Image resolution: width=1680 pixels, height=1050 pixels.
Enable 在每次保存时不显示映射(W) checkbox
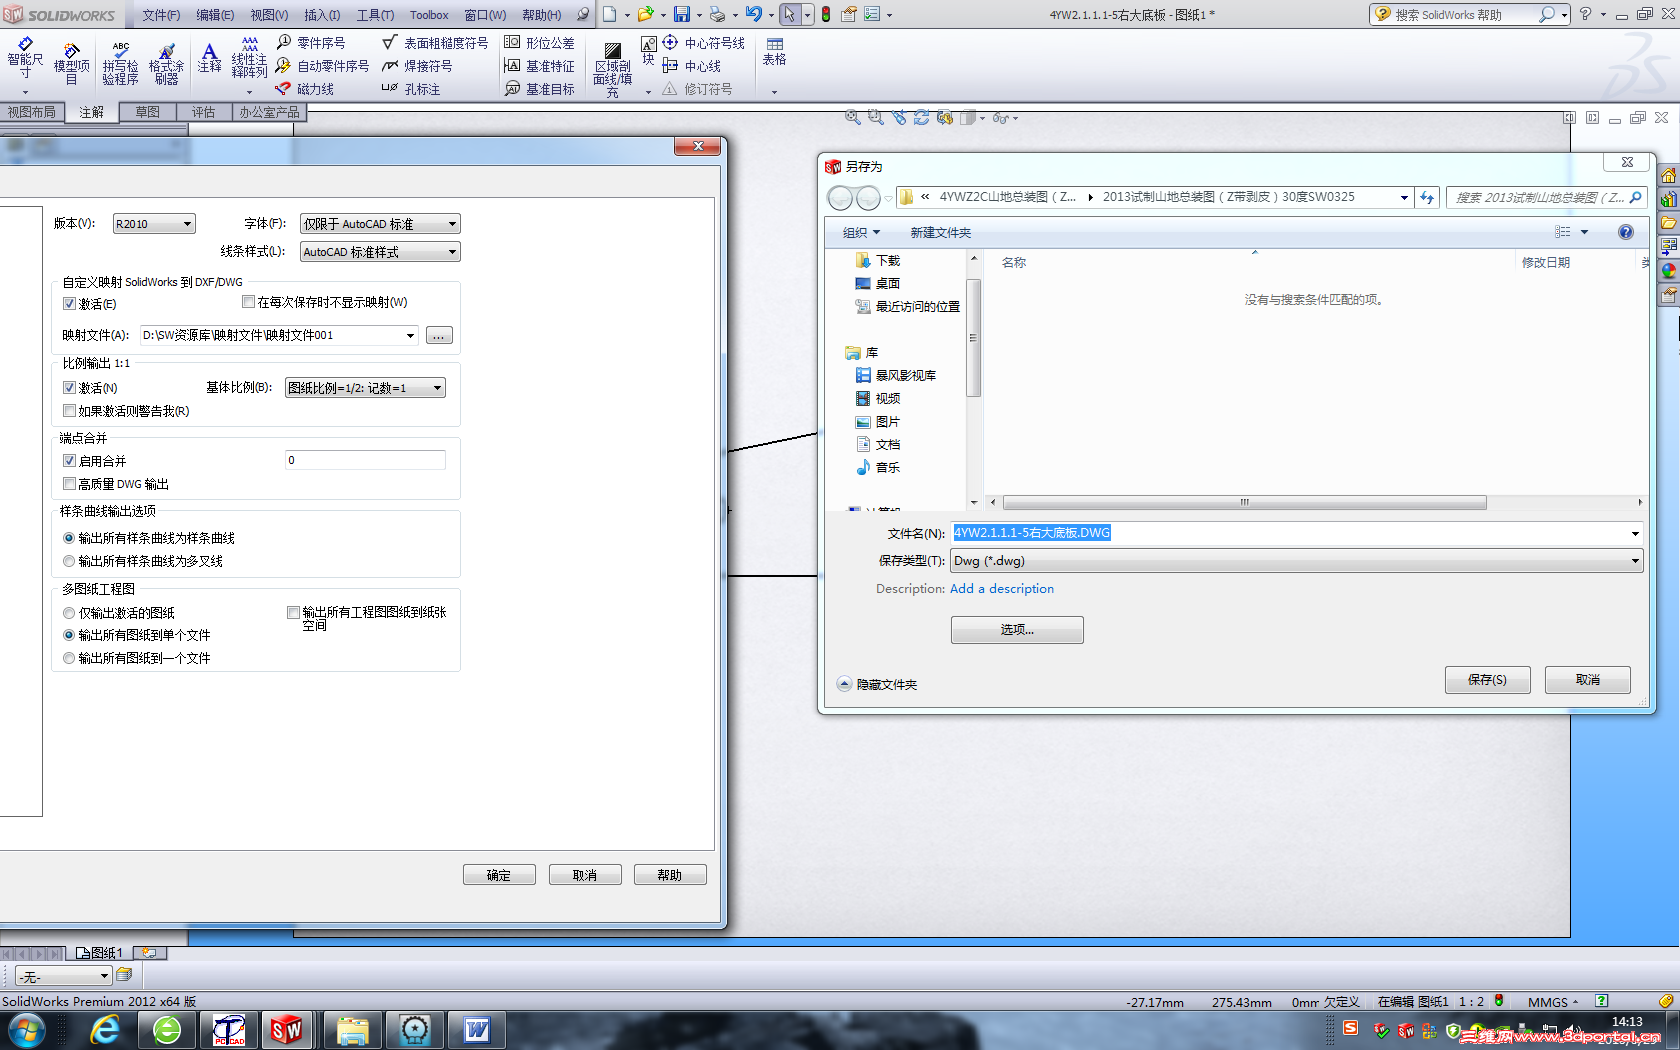click(x=248, y=302)
